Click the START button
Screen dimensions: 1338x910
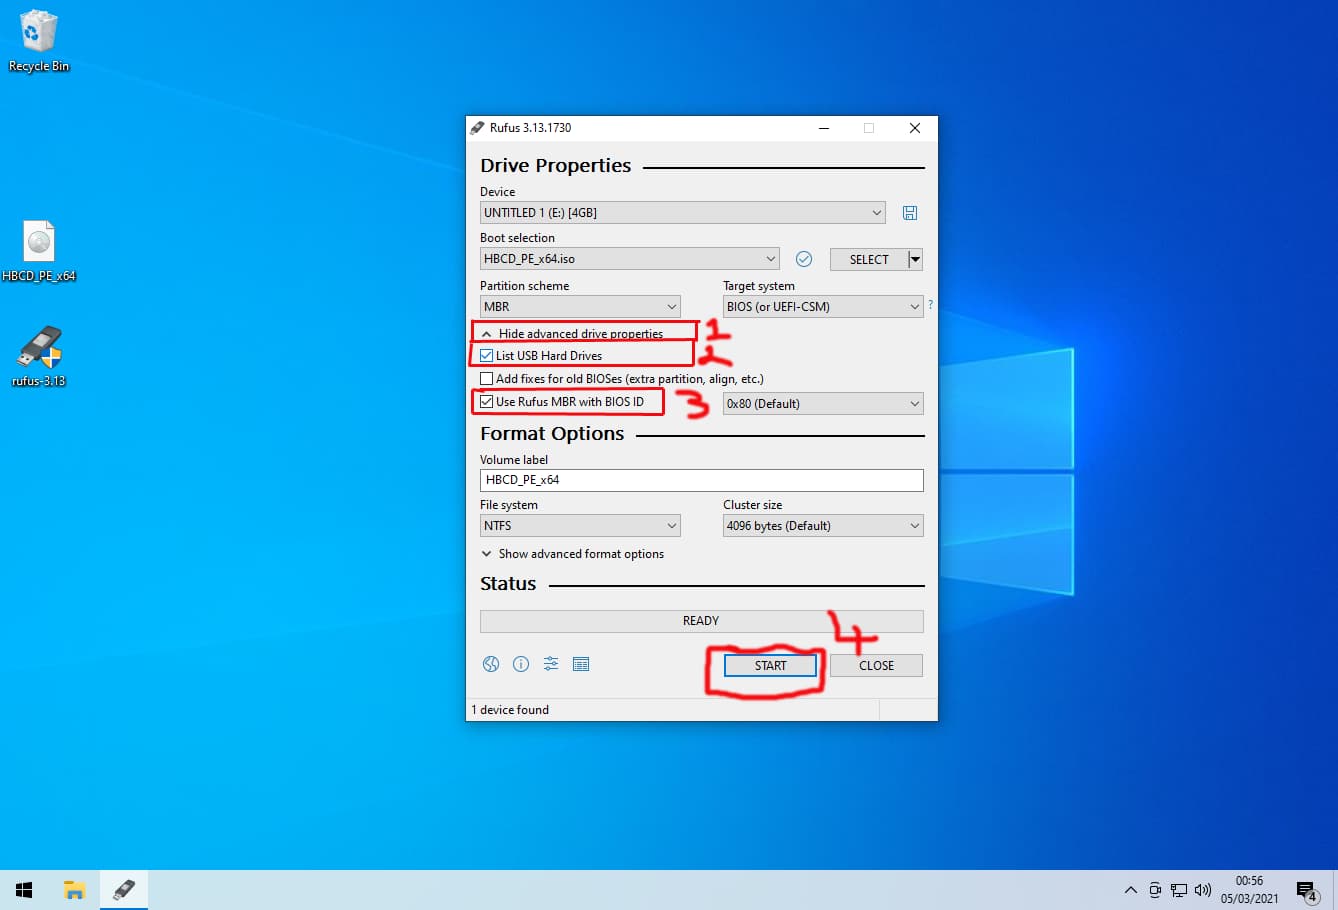(x=770, y=666)
